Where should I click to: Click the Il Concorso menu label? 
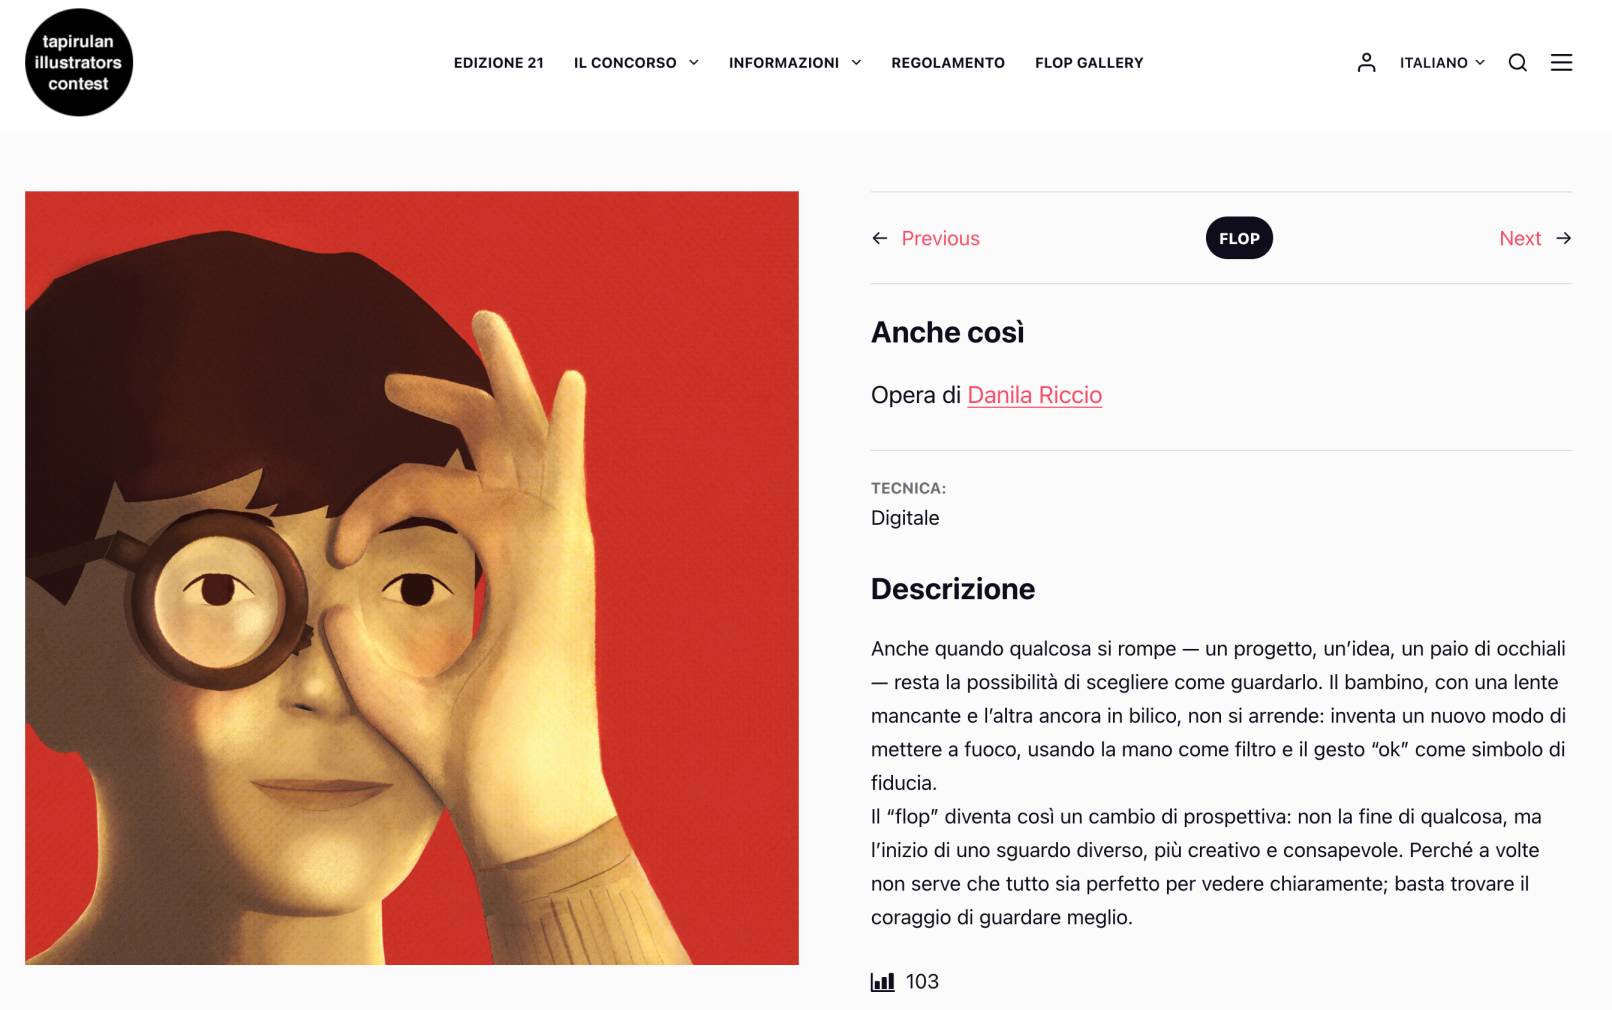[625, 63]
